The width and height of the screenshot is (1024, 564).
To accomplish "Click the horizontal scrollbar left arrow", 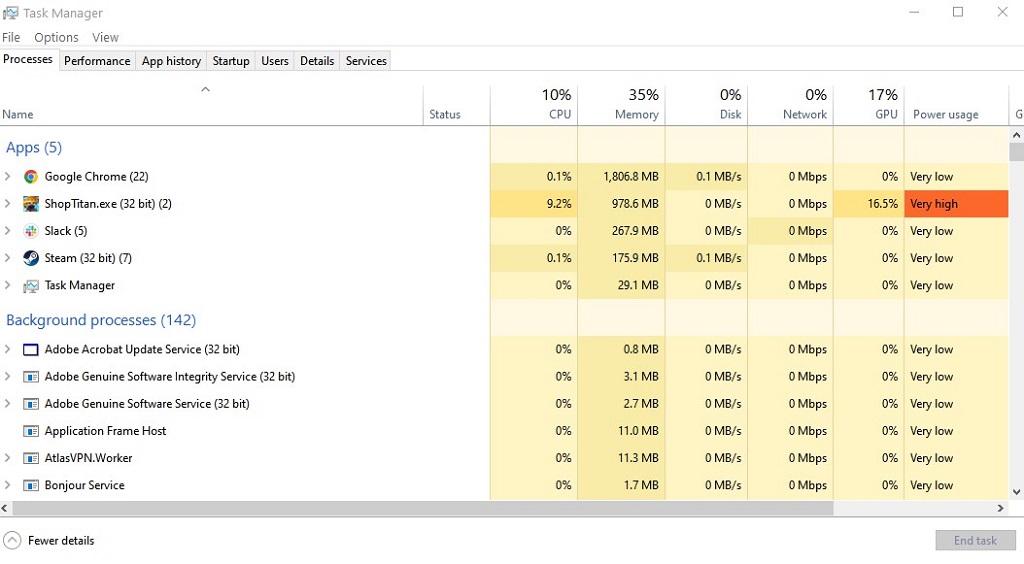I will point(5,508).
